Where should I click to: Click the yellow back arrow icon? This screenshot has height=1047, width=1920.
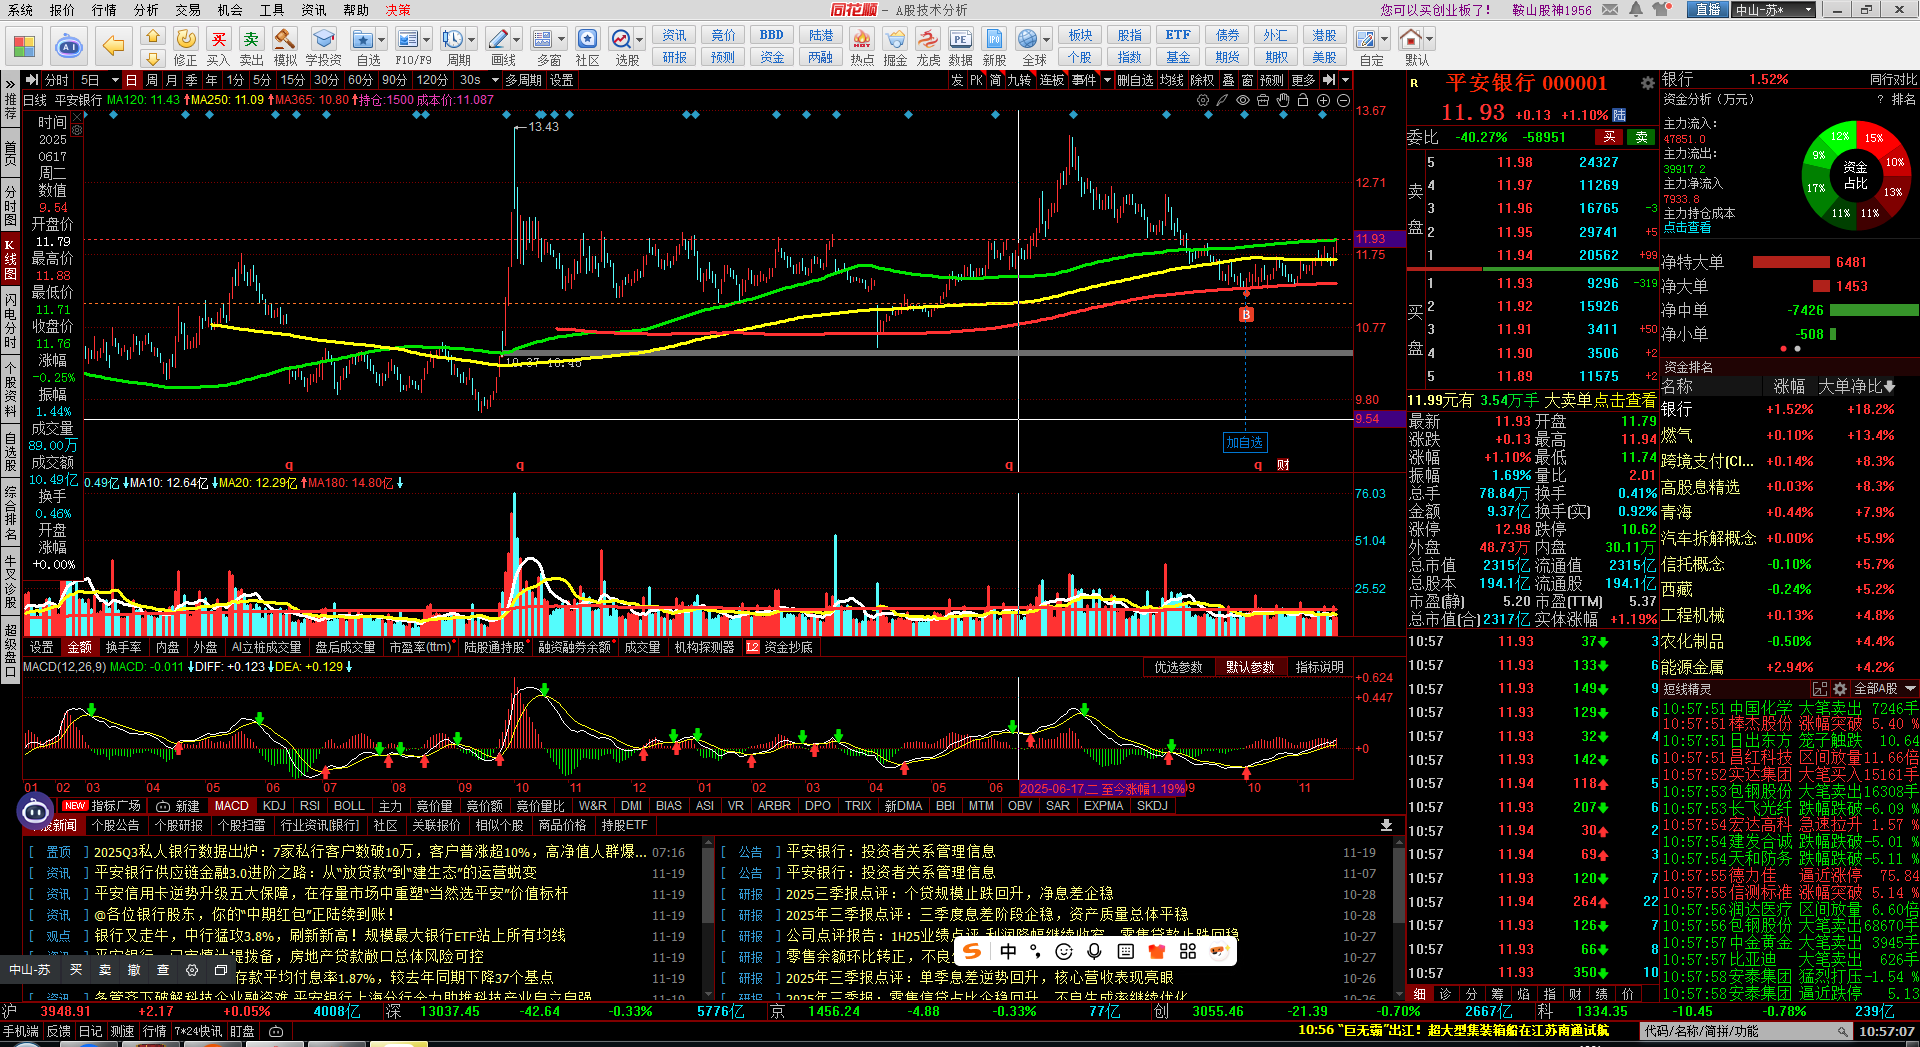(114, 46)
